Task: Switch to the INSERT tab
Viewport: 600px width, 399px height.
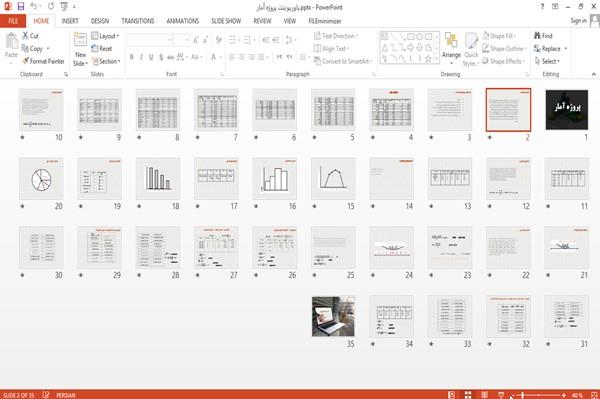Action: [70, 21]
